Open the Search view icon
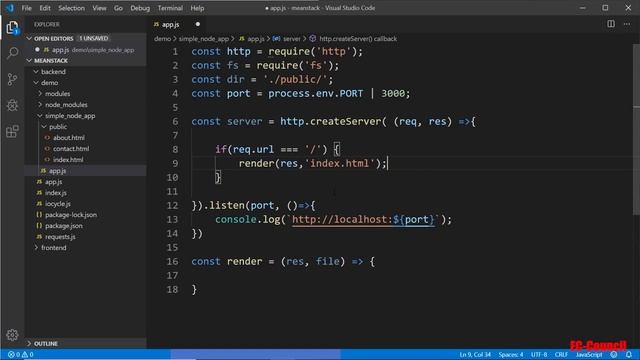The image size is (640, 360). (12, 53)
